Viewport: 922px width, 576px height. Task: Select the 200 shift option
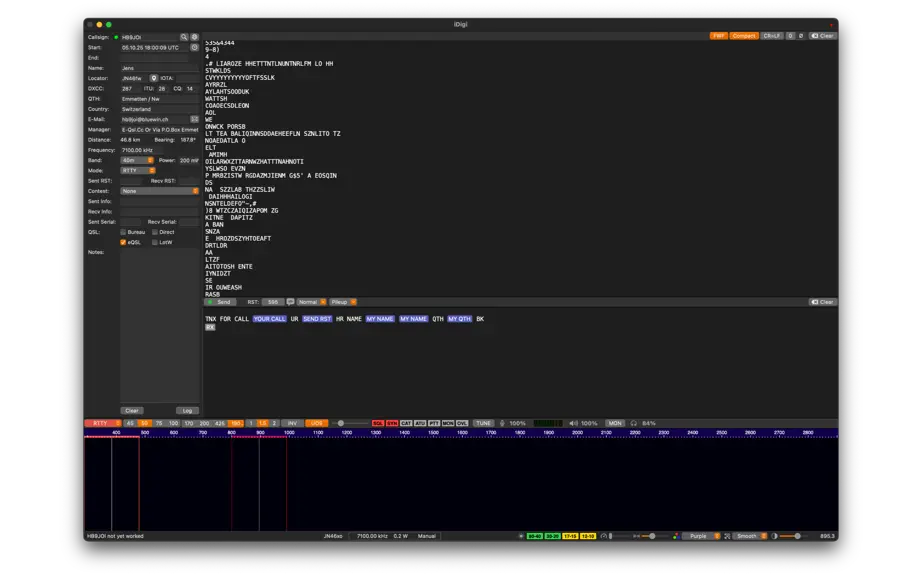(x=204, y=423)
